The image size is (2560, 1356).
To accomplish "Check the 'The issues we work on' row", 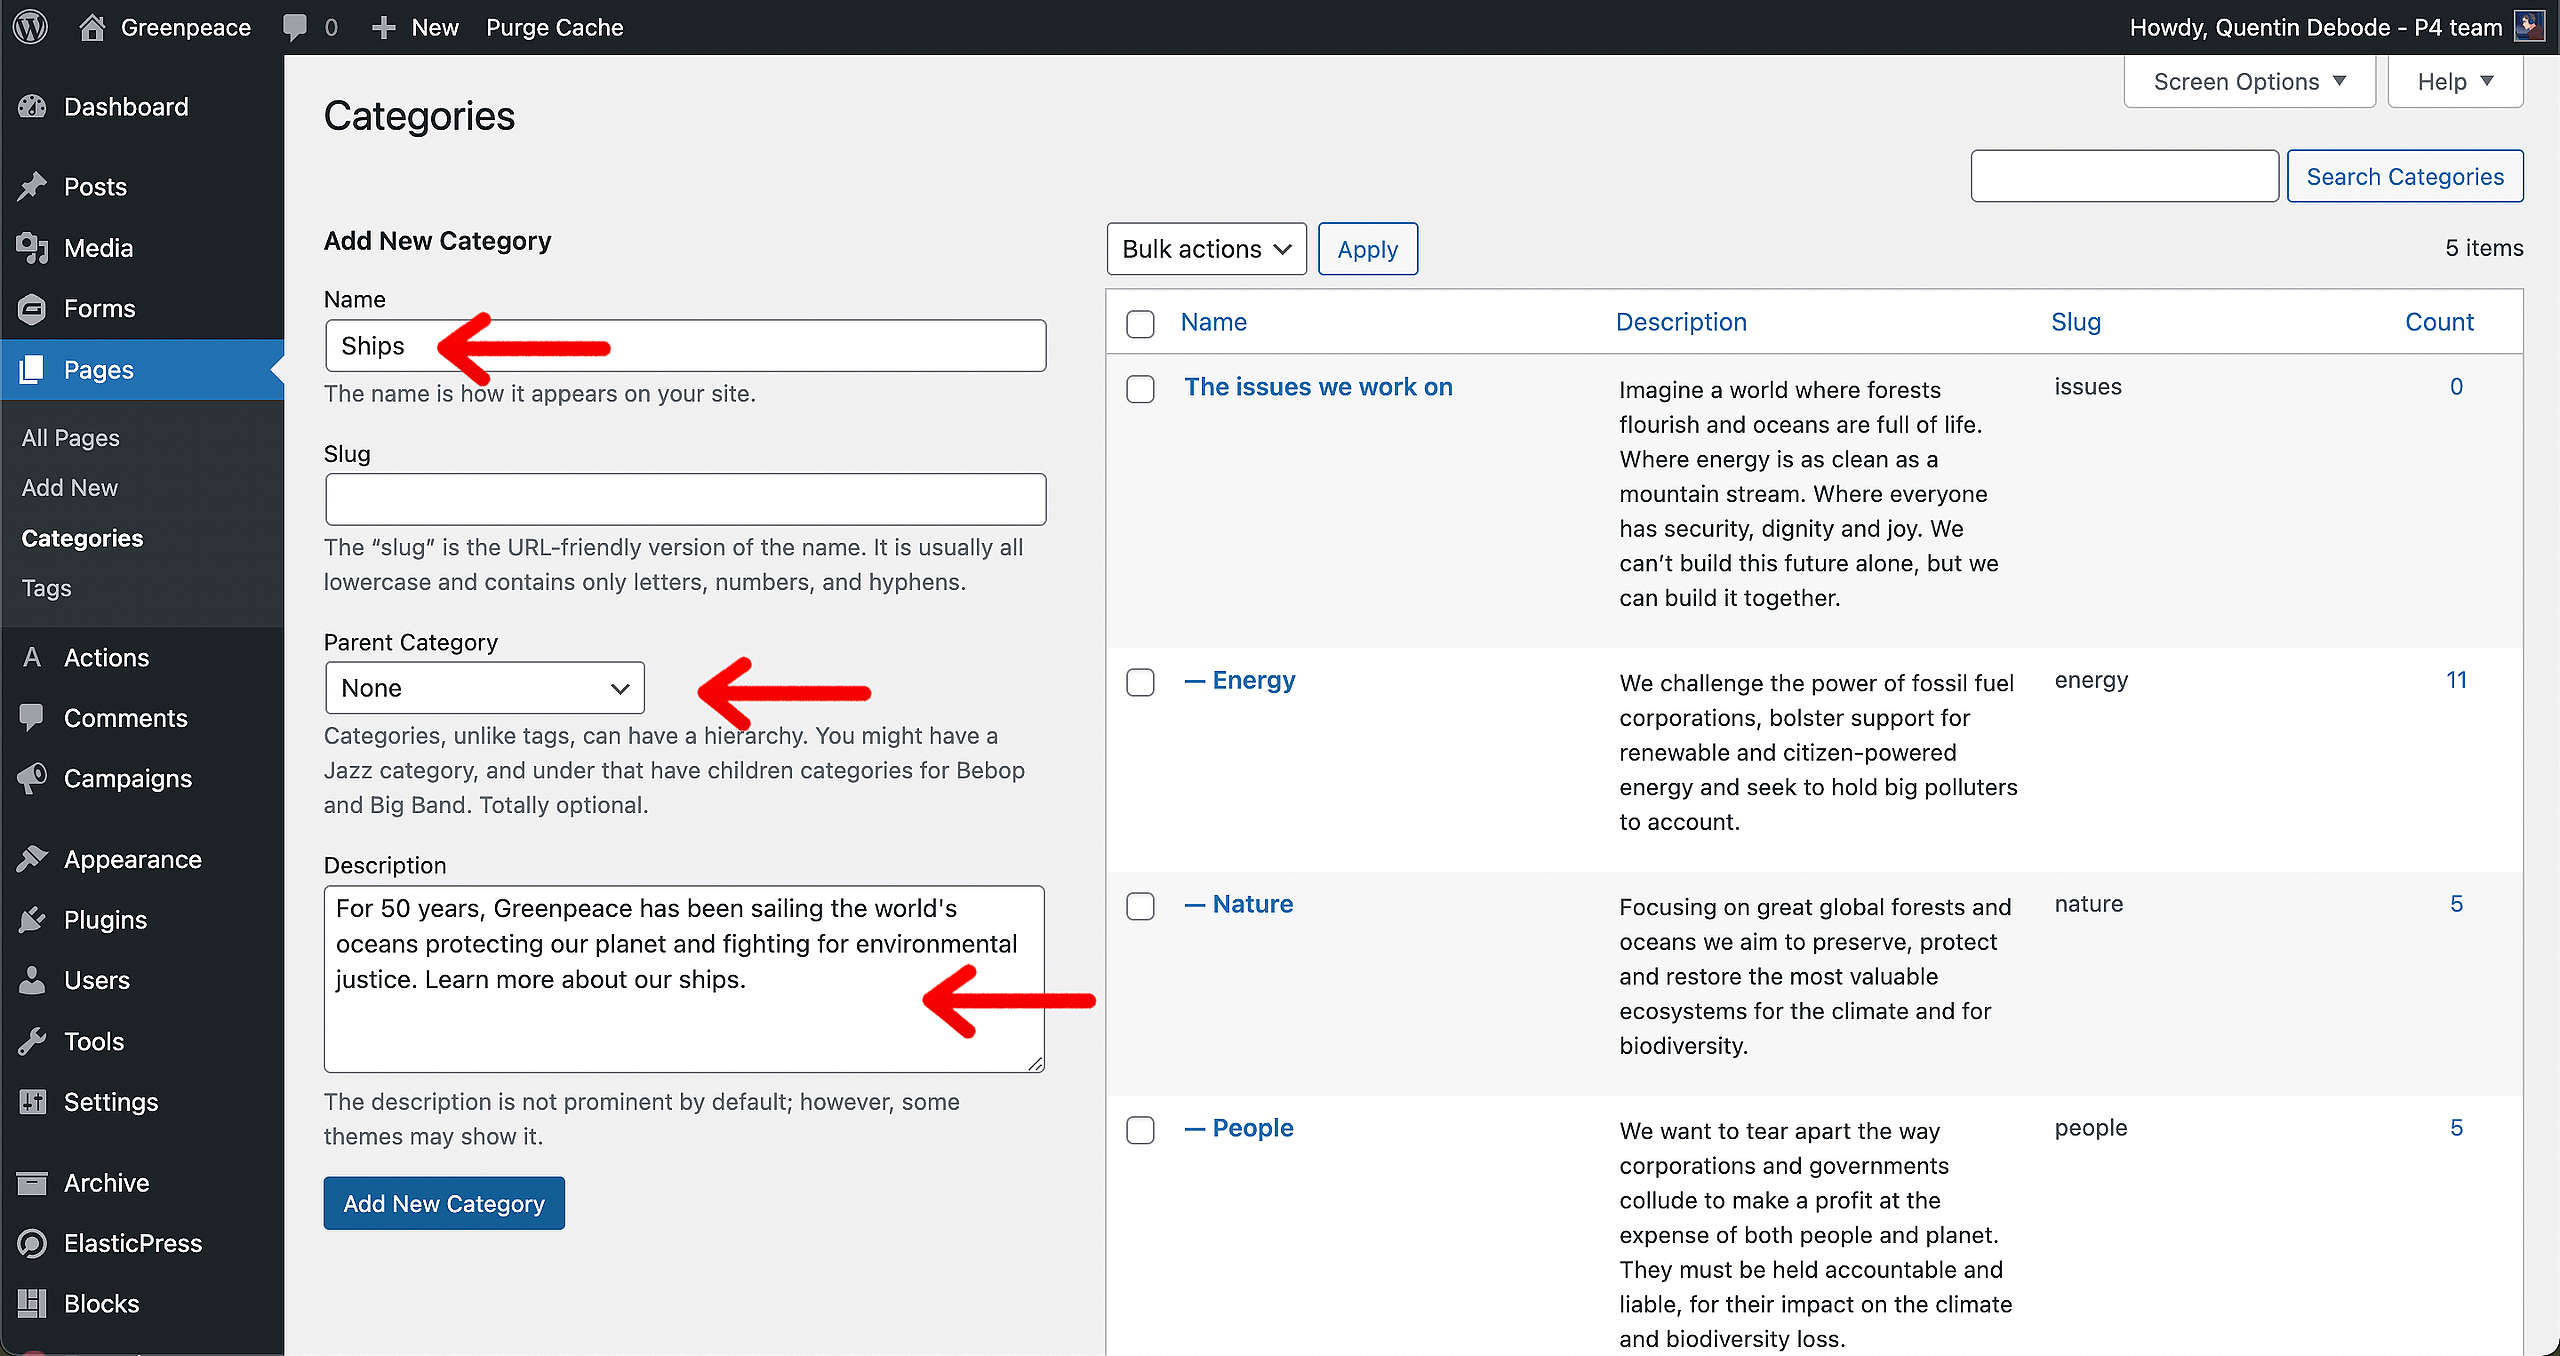I will (1140, 389).
